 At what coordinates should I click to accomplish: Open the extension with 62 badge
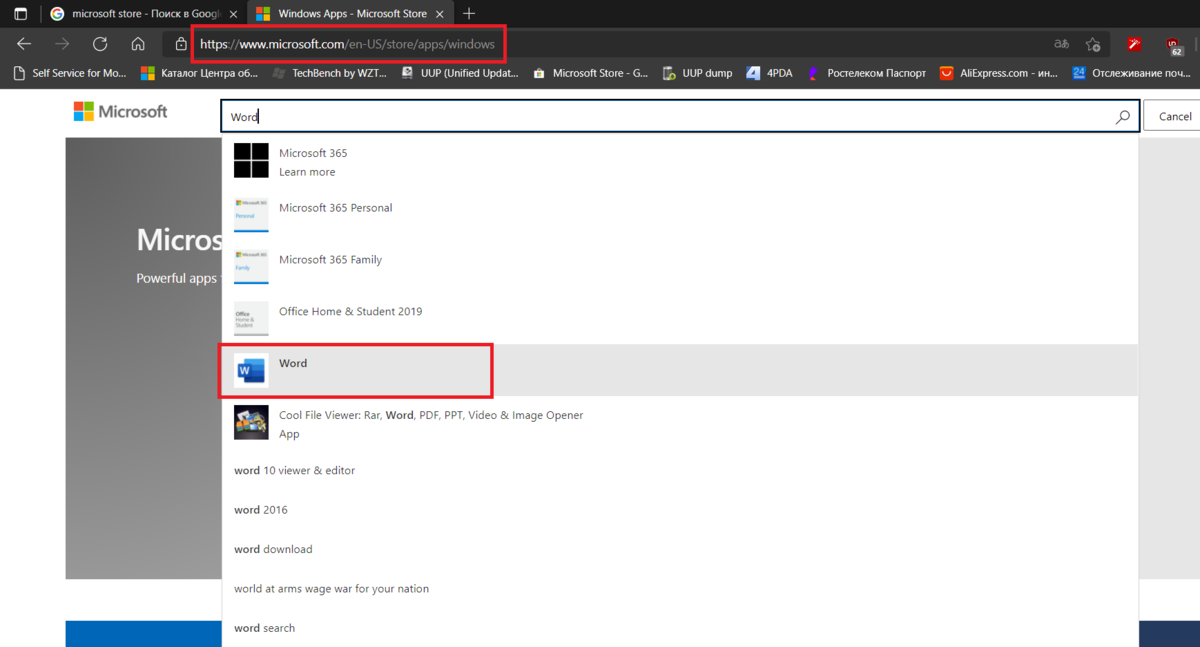pos(1174,45)
